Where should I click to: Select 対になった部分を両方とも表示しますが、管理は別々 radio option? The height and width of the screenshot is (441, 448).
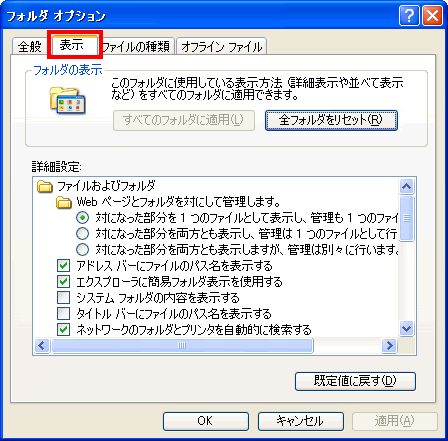click(x=82, y=249)
